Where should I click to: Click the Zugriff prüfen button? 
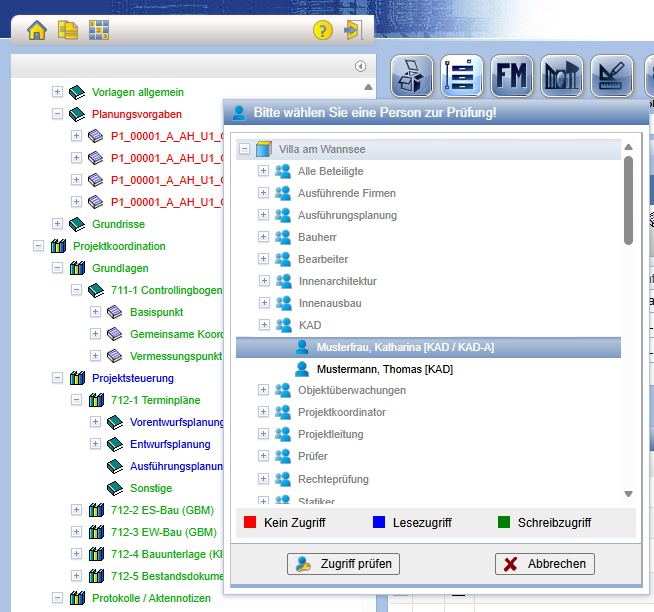coord(343,564)
